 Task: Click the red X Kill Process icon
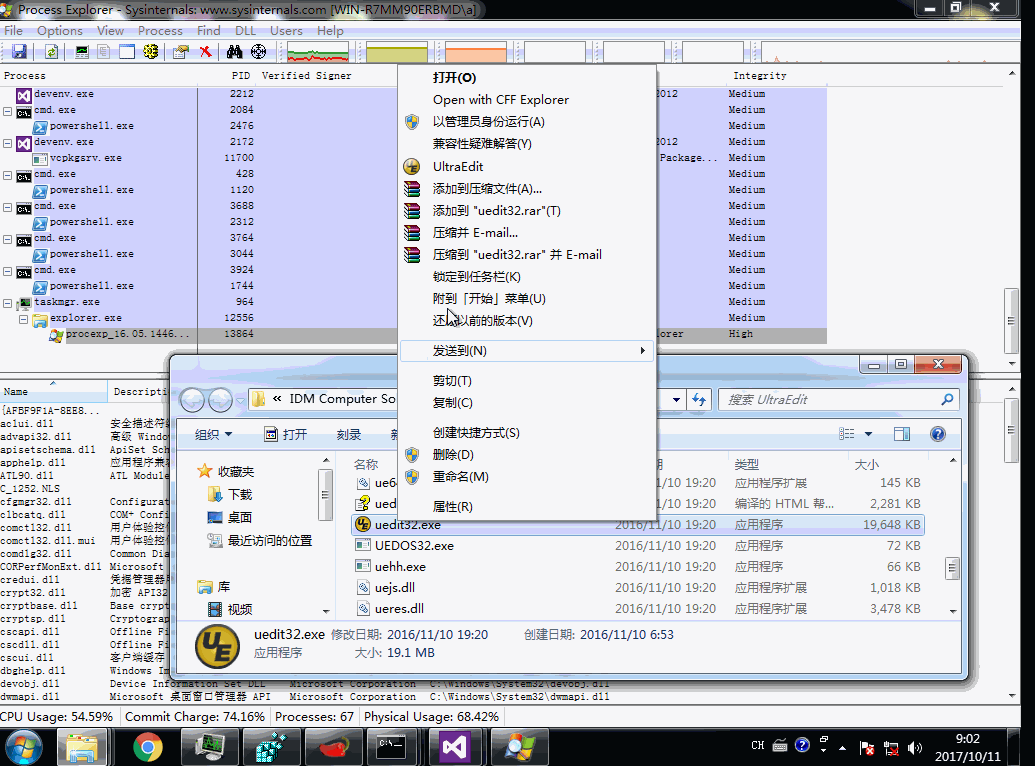206,52
